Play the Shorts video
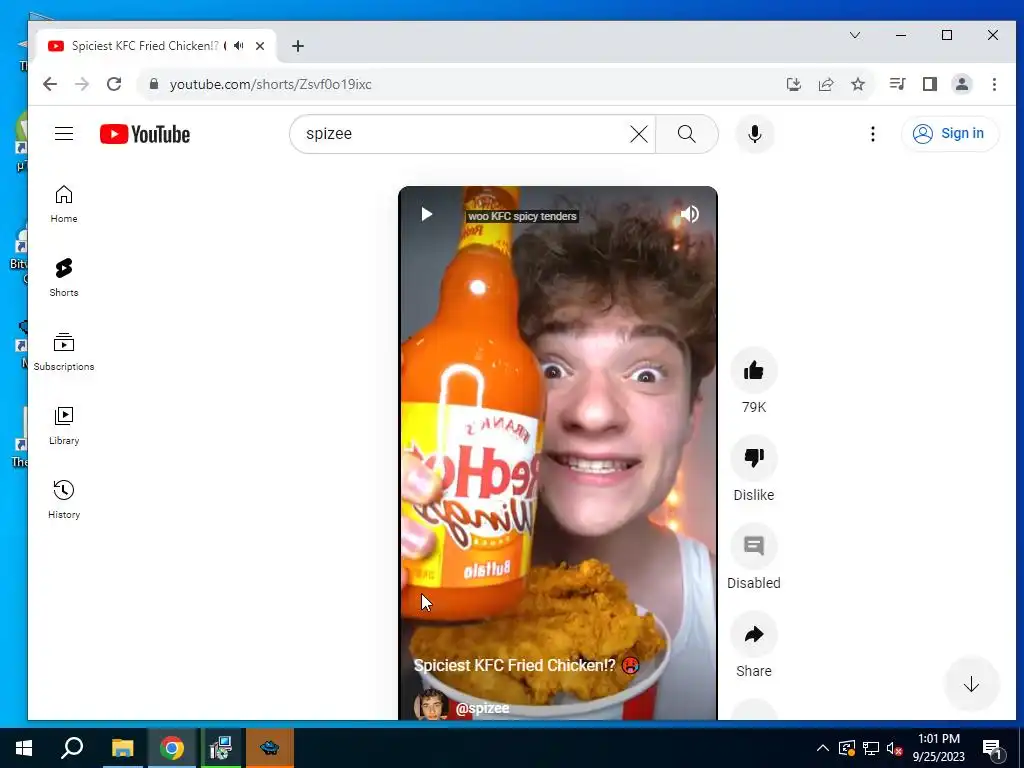The height and width of the screenshot is (768, 1024). 426,214
